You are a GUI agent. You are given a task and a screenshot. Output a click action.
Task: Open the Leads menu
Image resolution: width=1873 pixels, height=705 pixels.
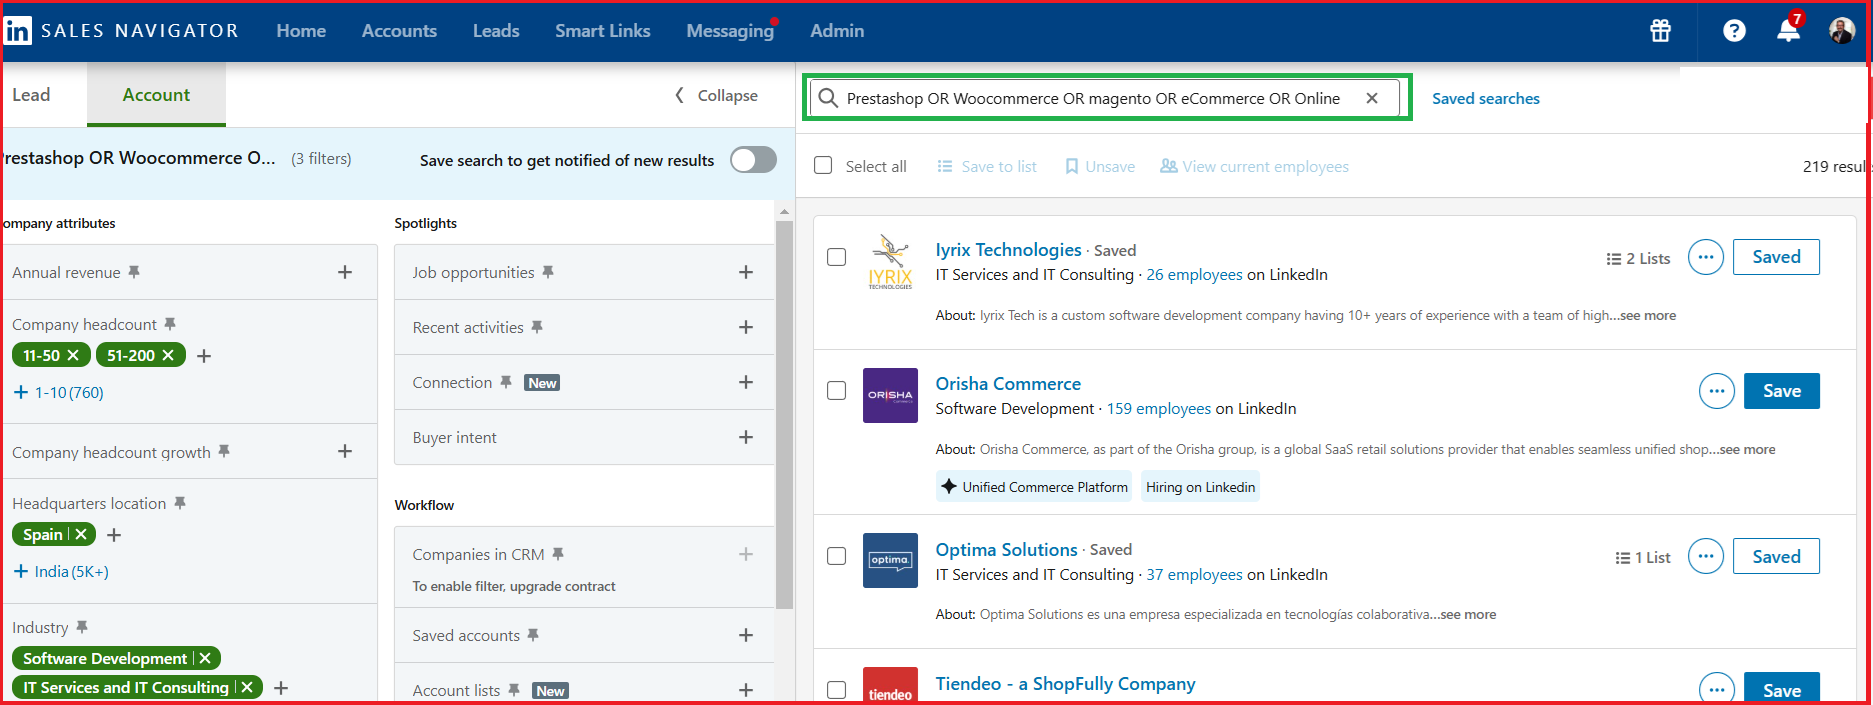[x=496, y=31]
